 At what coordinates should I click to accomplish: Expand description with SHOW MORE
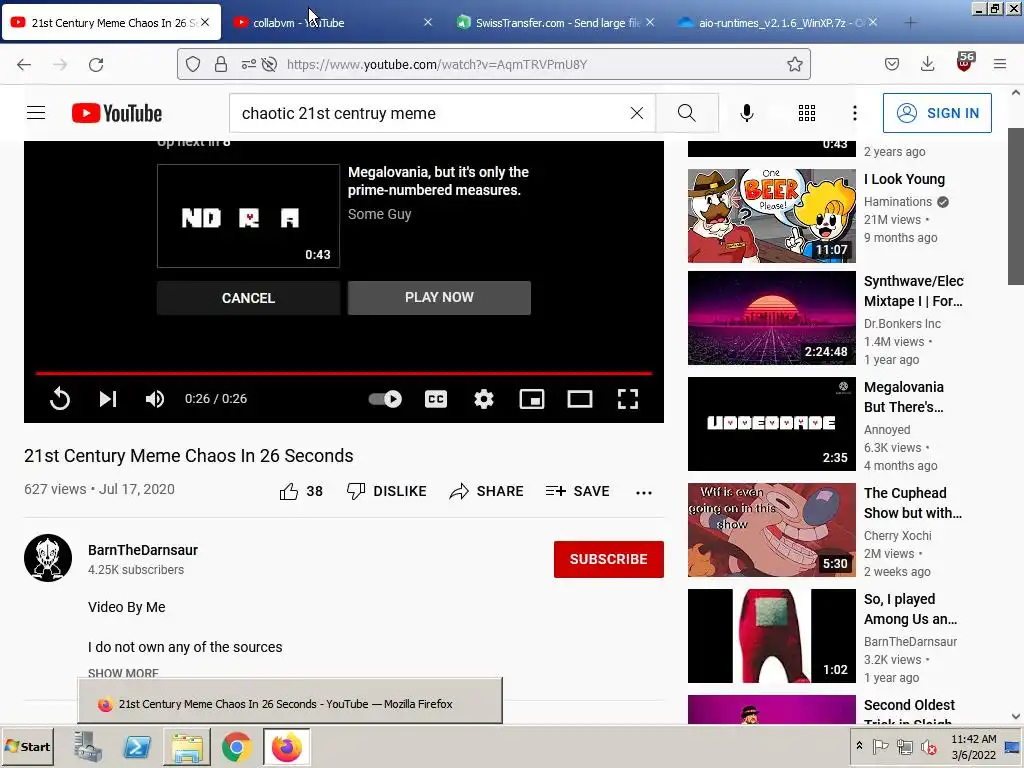click(x=123, y=673)
